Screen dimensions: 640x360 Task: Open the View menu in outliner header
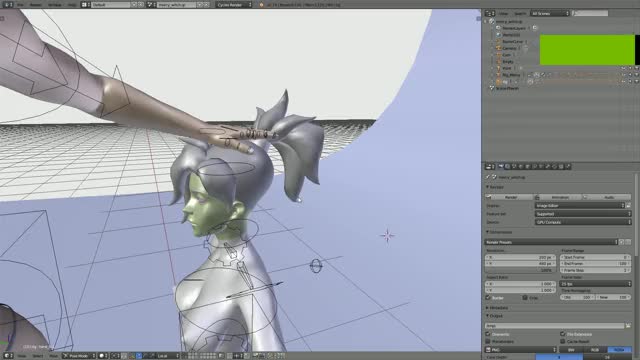tap(503, 13)
